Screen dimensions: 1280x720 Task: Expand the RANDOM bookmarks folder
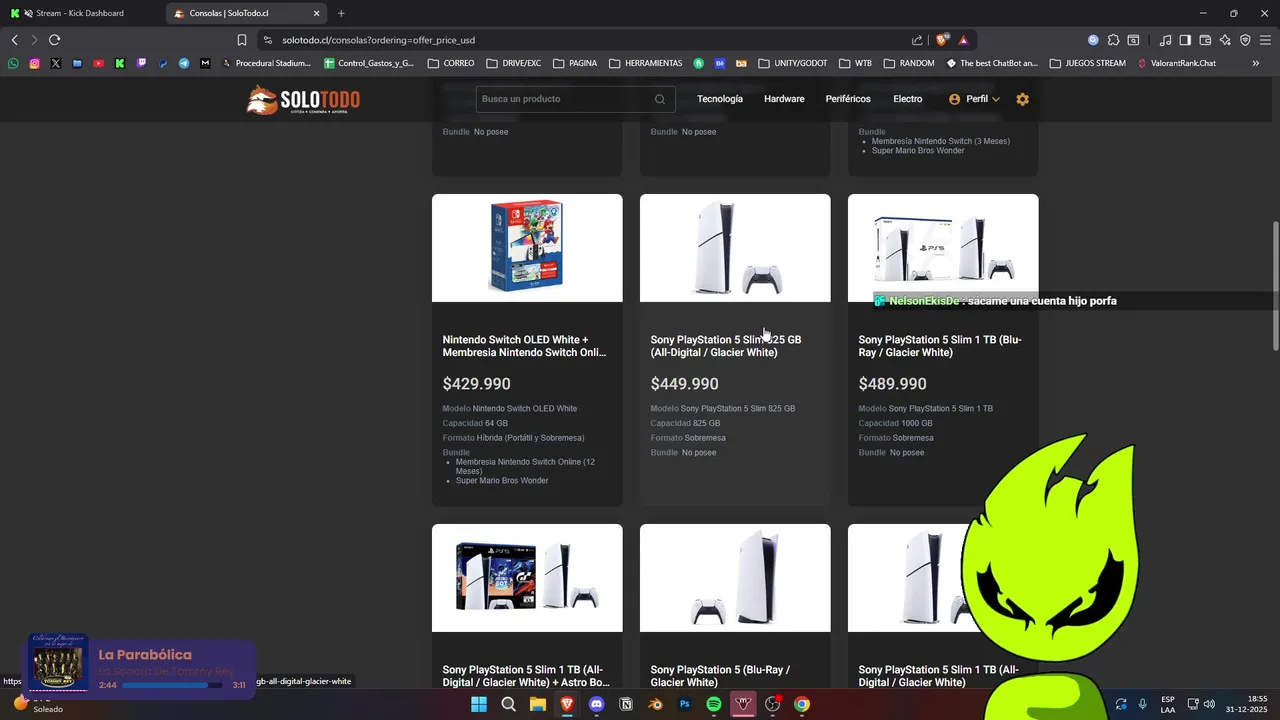(x=909, y=63)
